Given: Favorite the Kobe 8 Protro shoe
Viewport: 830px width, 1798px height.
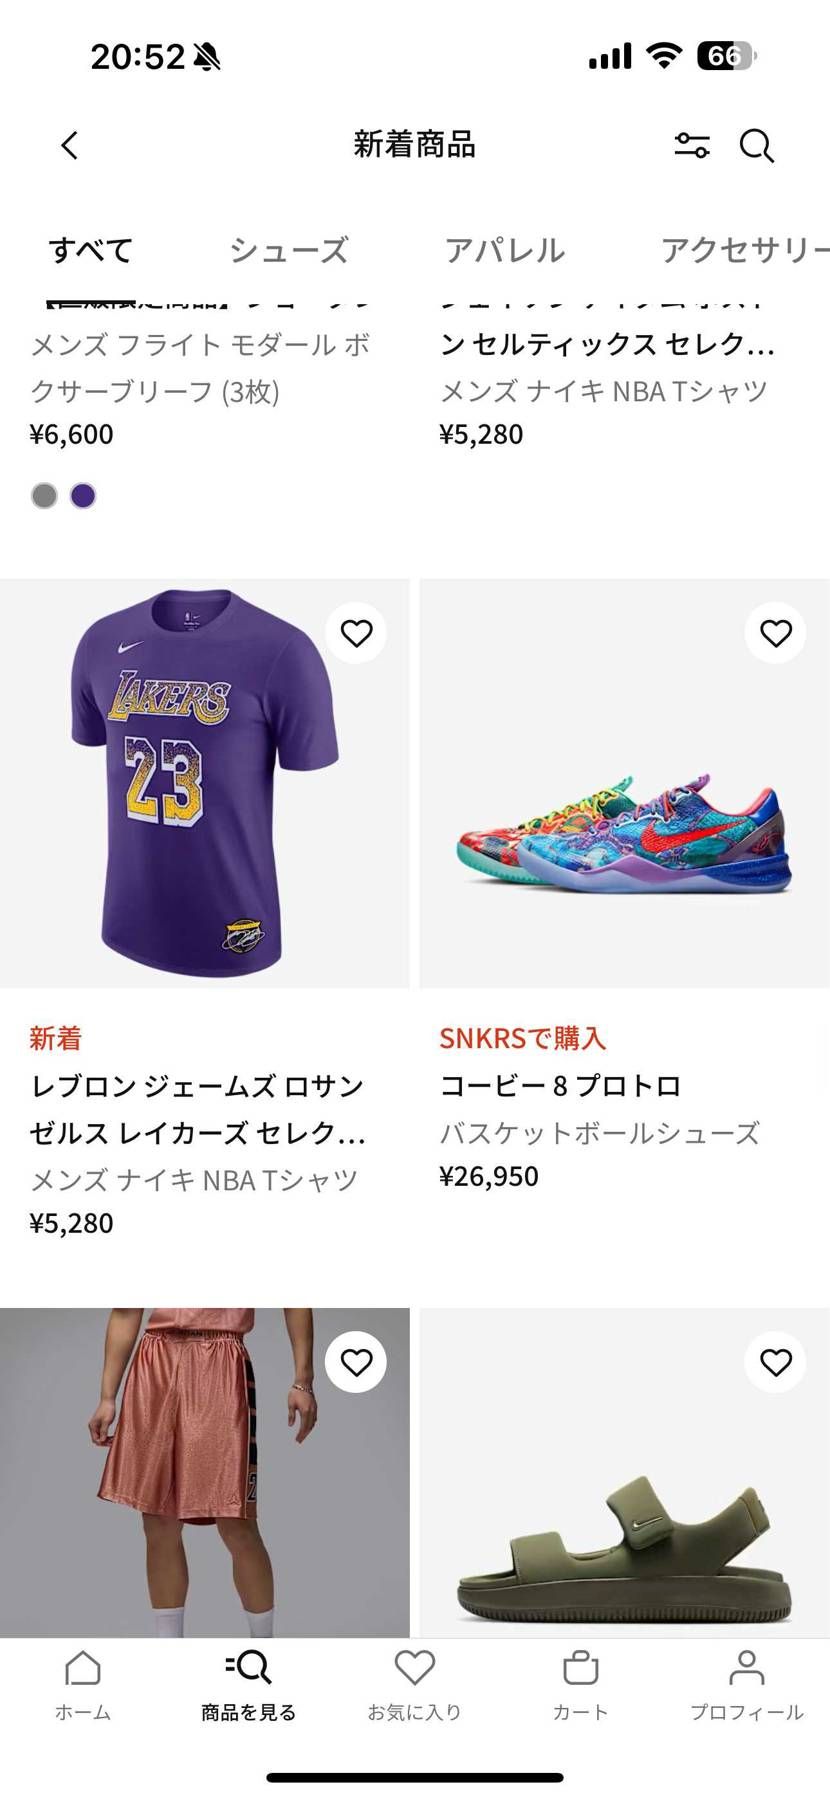Looking at the screenshot, I should [775, 633].
